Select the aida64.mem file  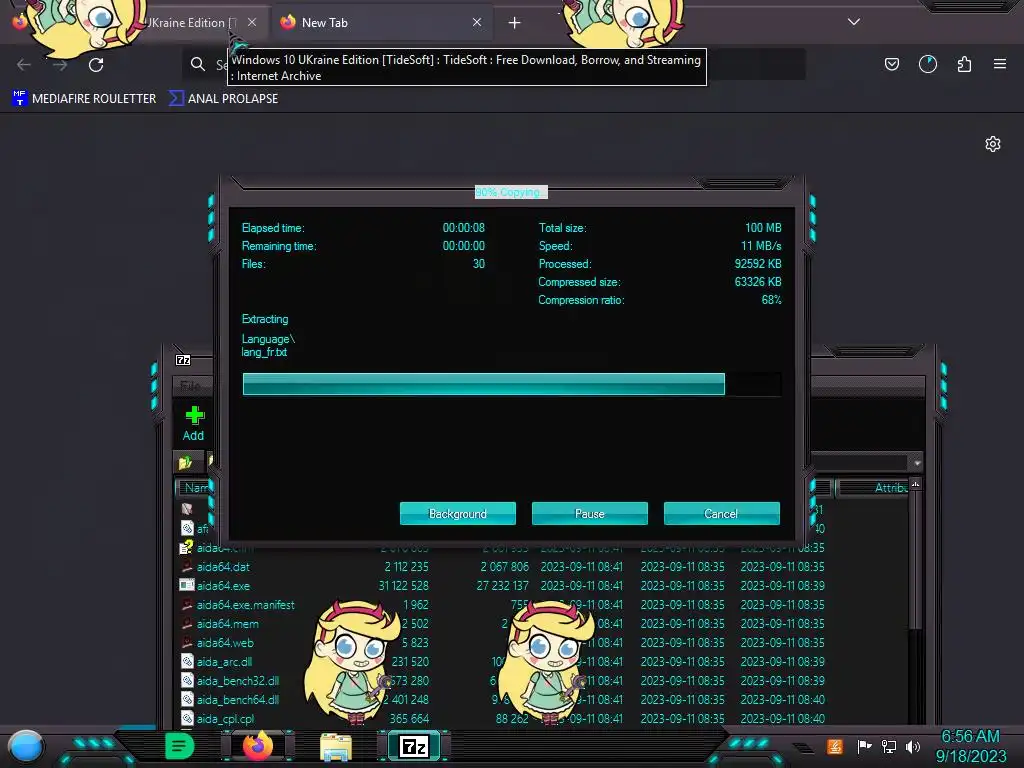click(227, 624)
